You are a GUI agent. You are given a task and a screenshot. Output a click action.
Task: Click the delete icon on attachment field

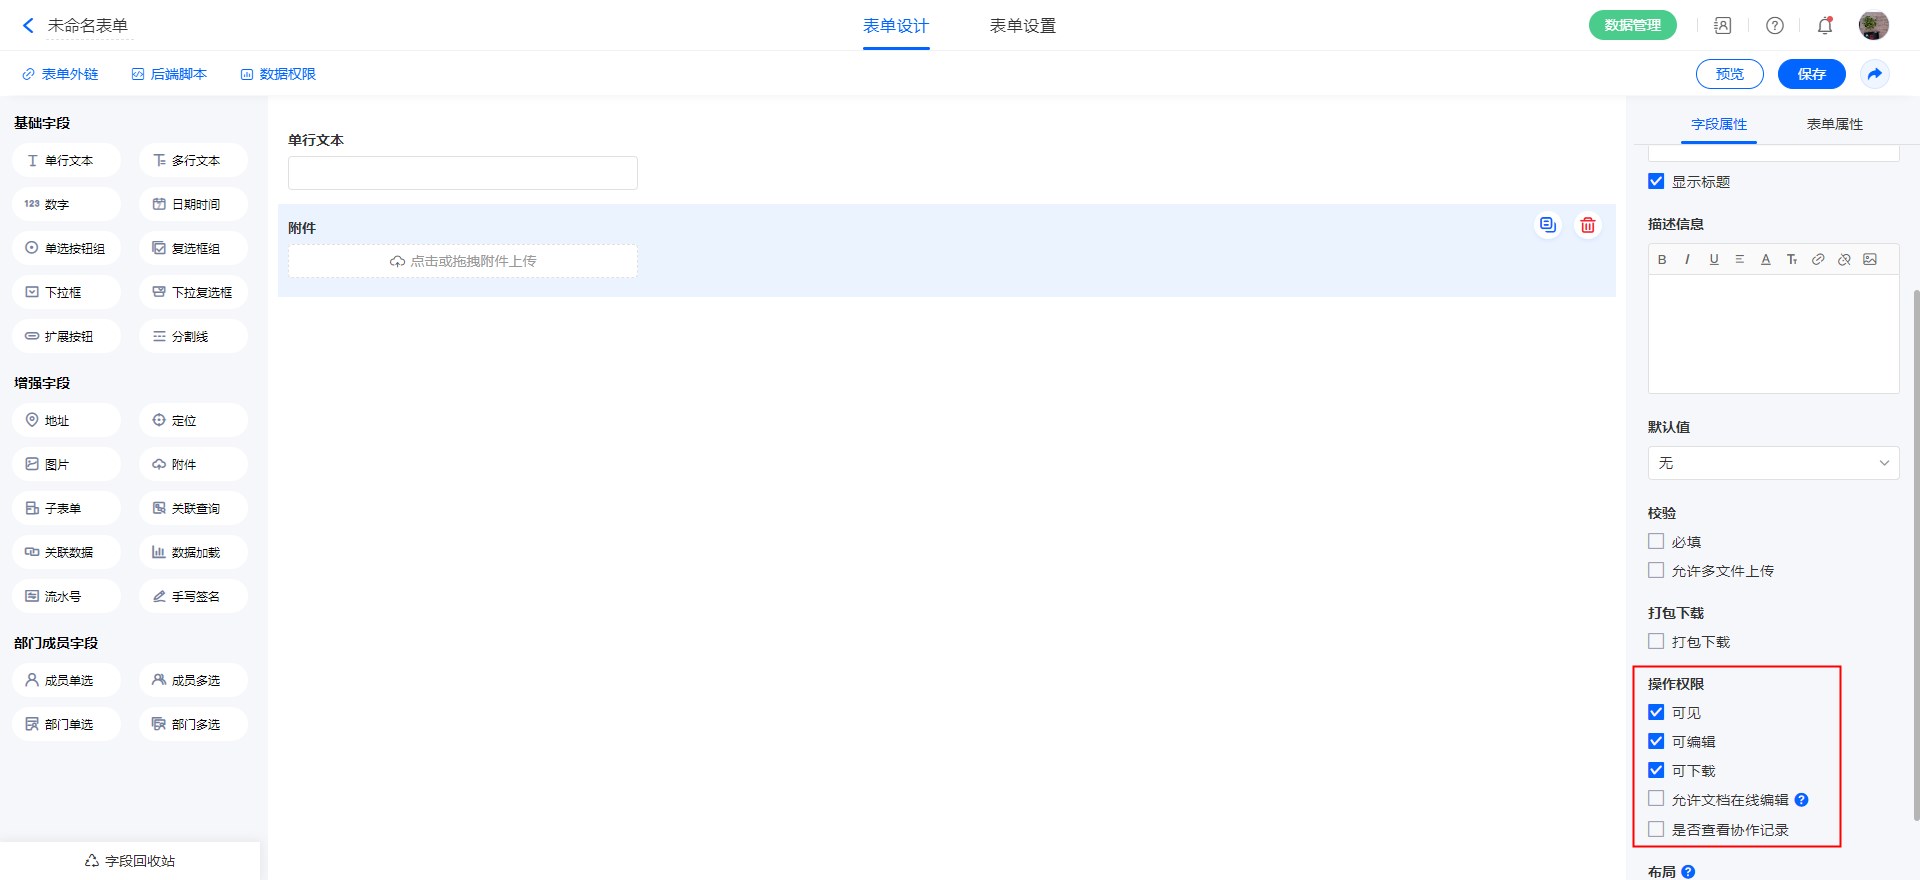(x=1587, y=225)
